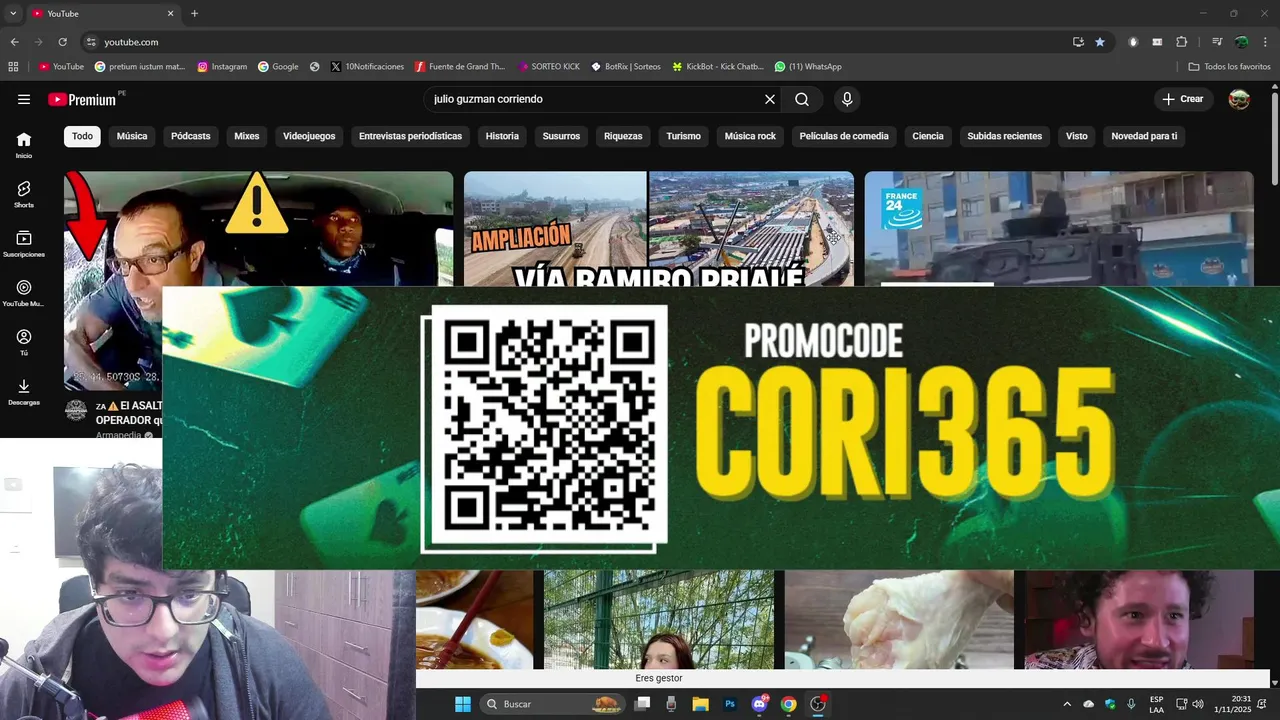Click the magnifier search button
Viewport: 1280px width, 720px height.
point(802,99)
